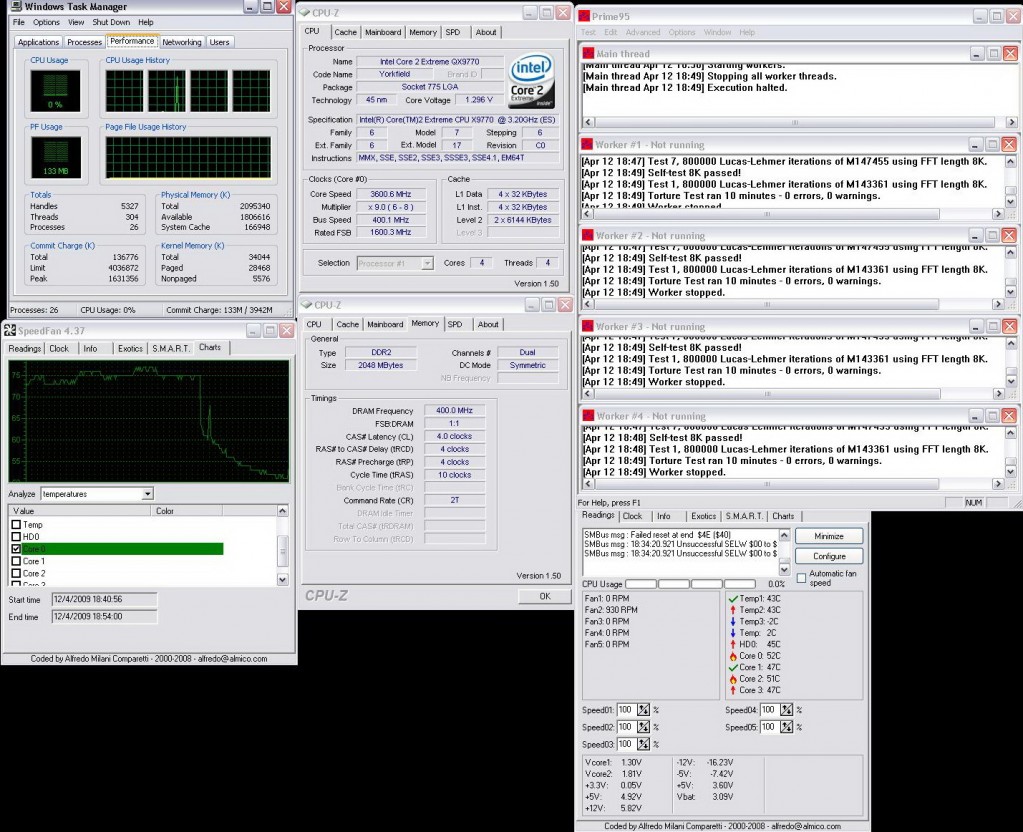Click the Worker #1 window icon
Image resolution: width=1023 pixels, height=832 pixels.
click(x=588, y=145)
